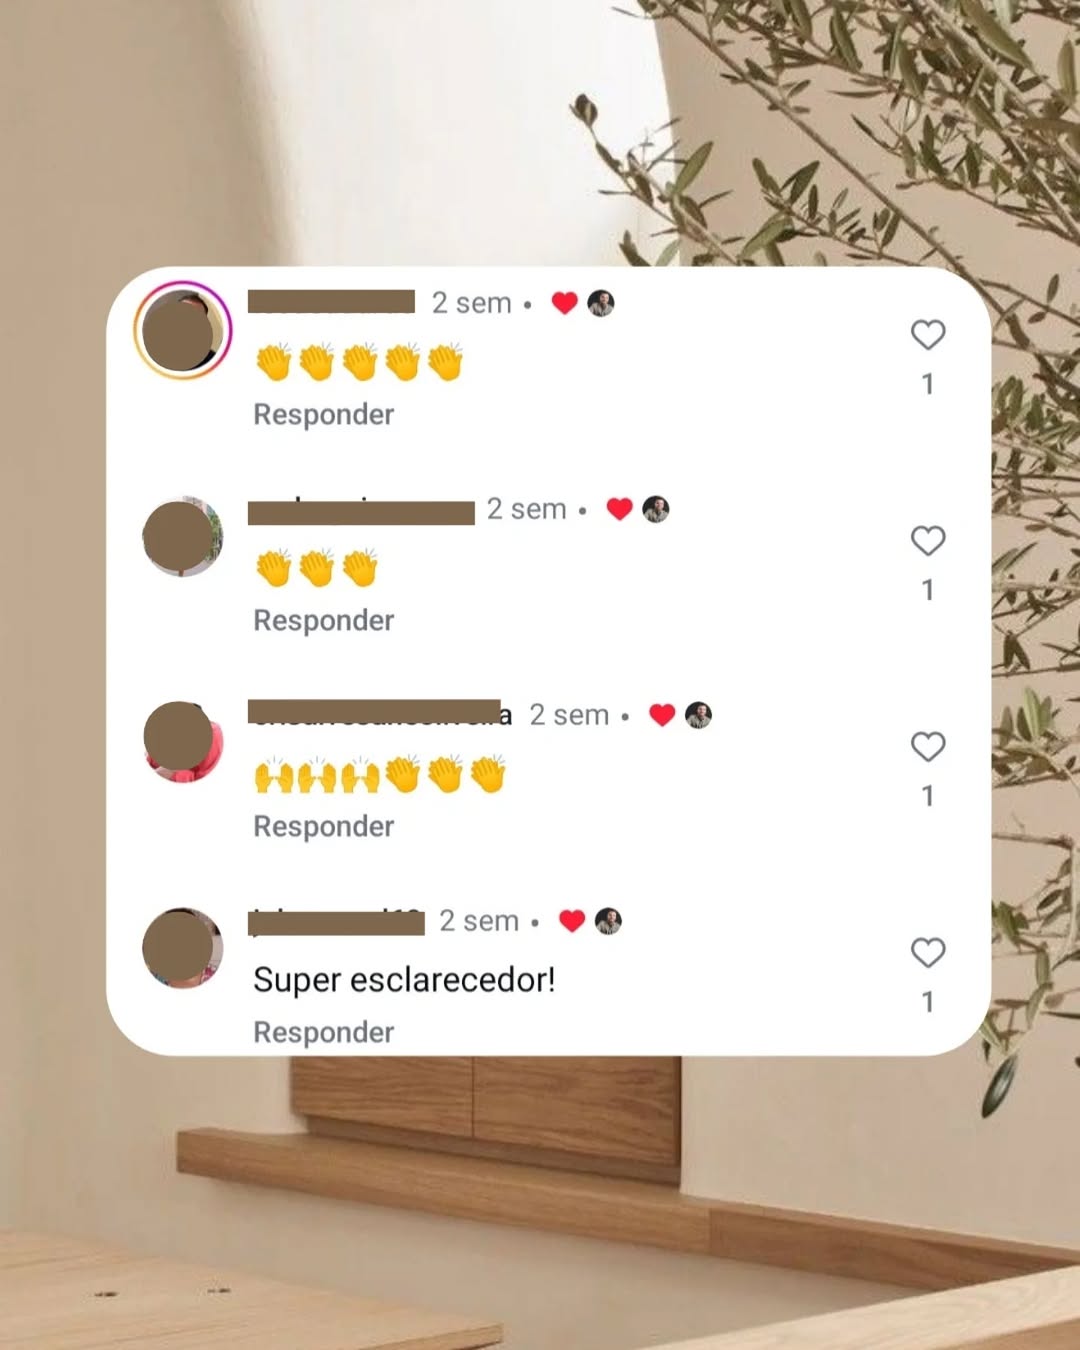Click the red heart beside the second comment
This screenshot has height=1350, width=1080.
point(620,509)
